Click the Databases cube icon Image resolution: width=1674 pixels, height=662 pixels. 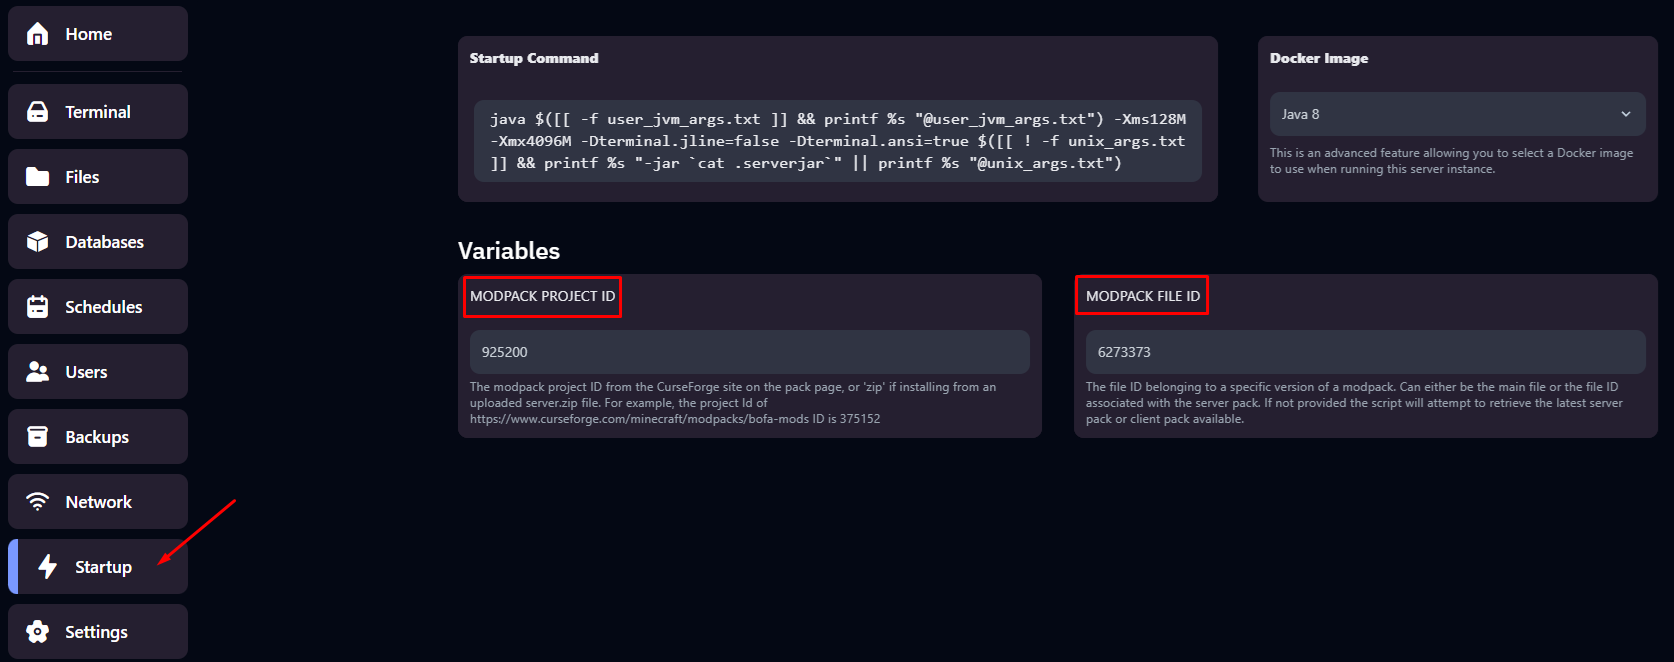[38, 242]
